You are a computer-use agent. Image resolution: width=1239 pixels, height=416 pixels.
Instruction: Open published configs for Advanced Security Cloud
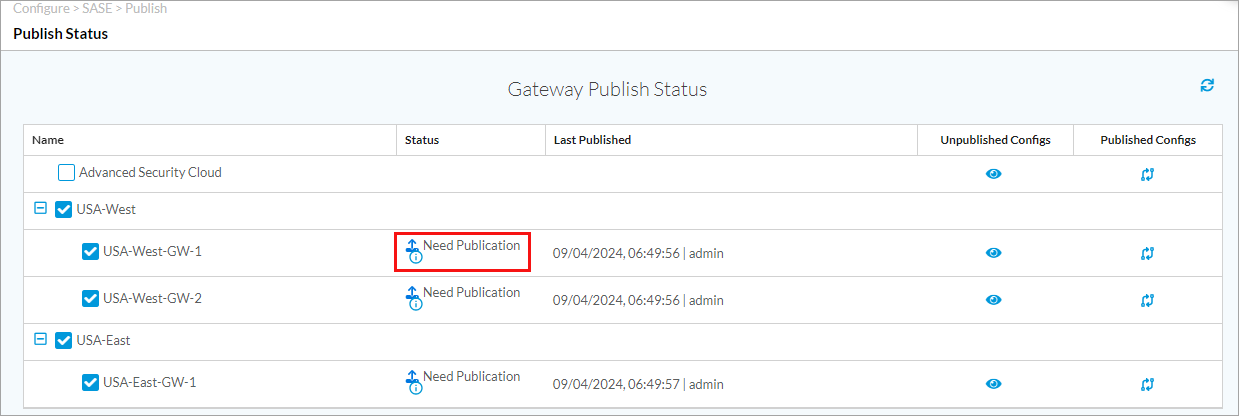pos(1147,174)
